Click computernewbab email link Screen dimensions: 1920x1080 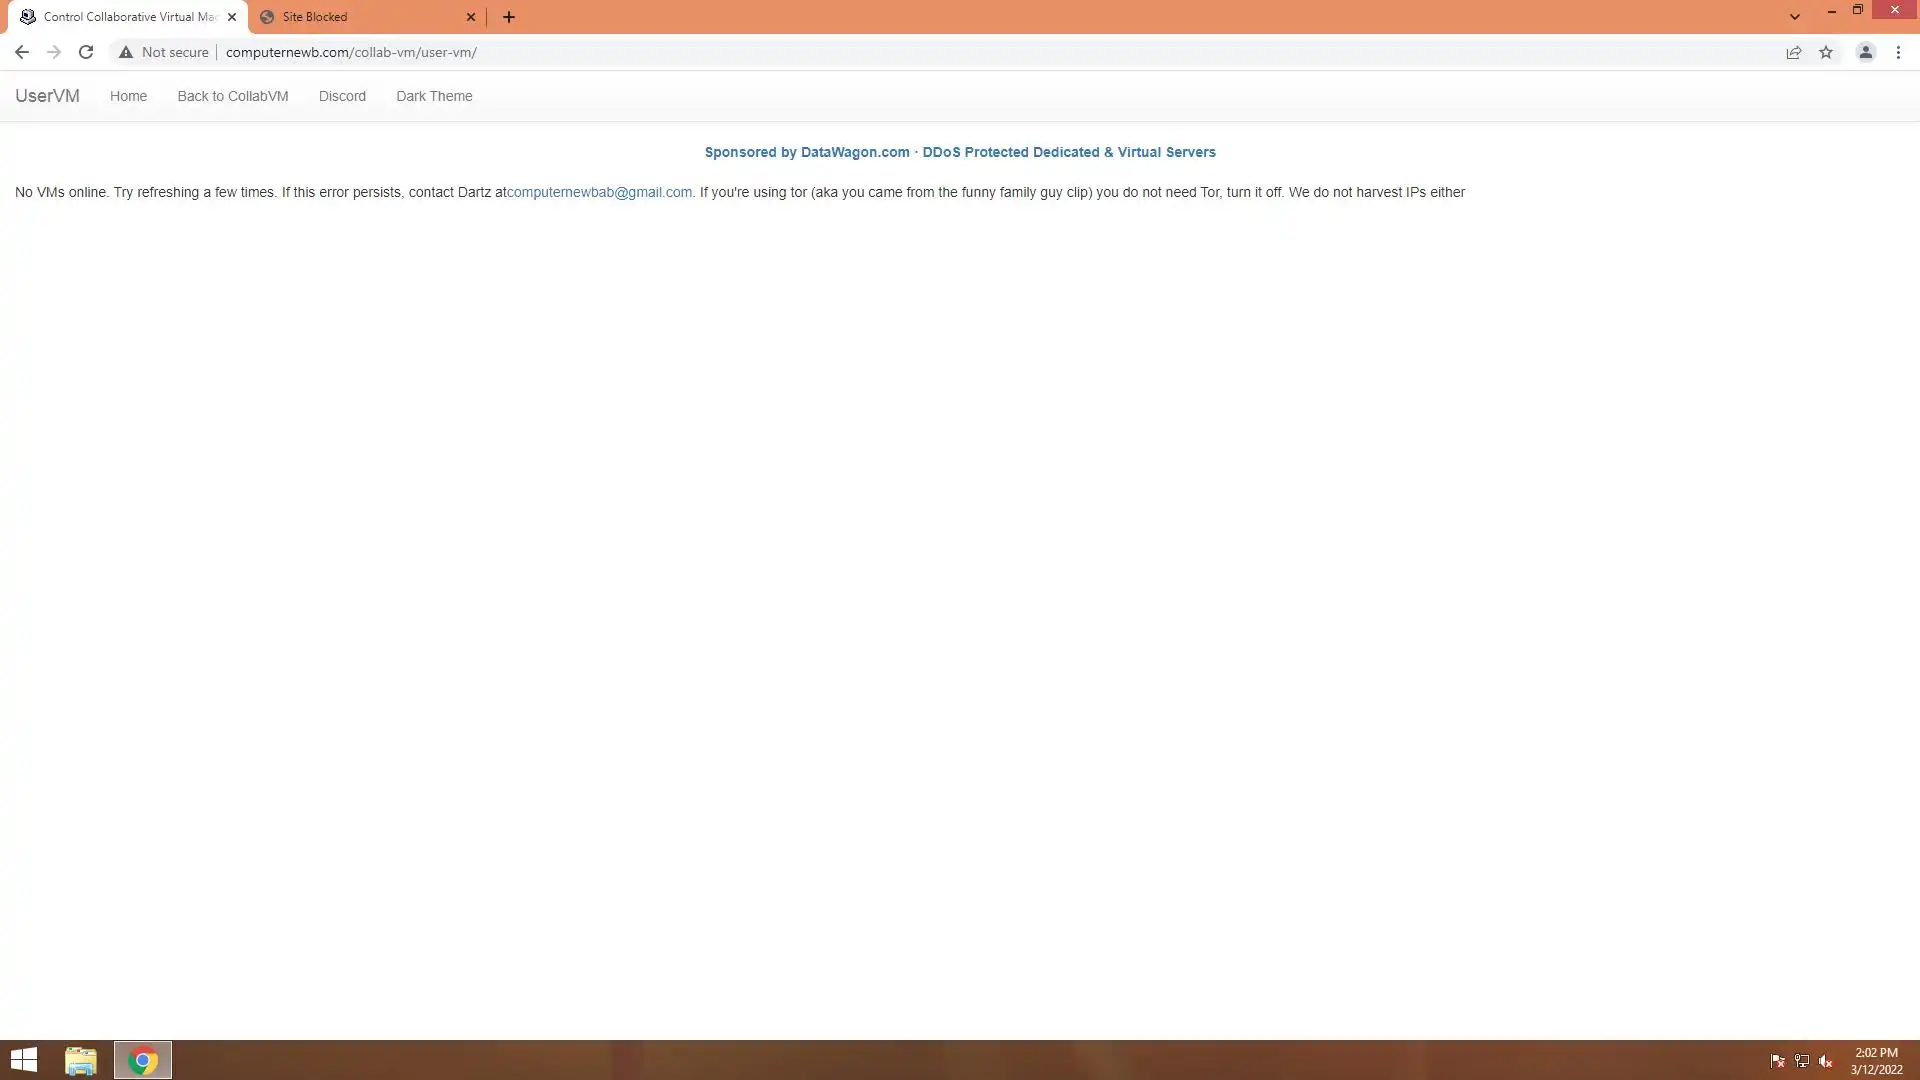(599, 192)
